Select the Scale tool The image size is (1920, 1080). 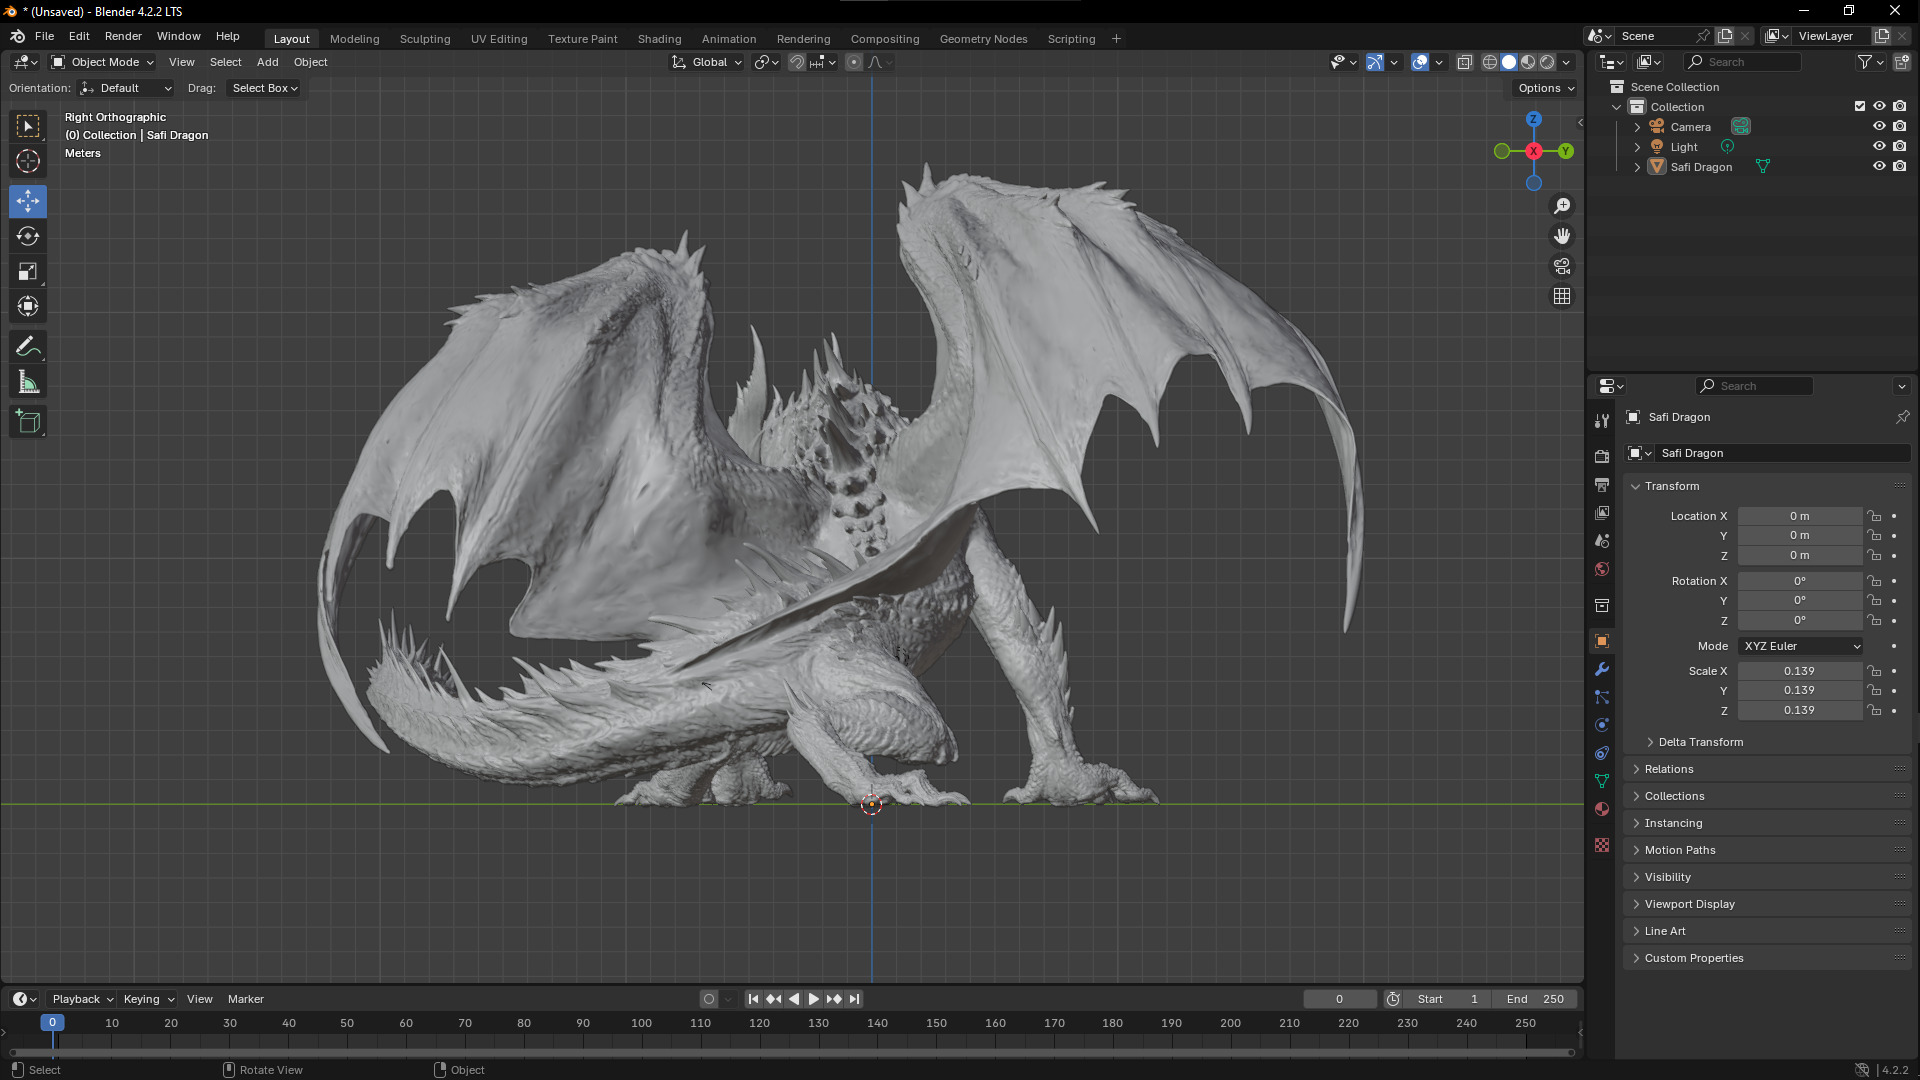click(28, 271)
